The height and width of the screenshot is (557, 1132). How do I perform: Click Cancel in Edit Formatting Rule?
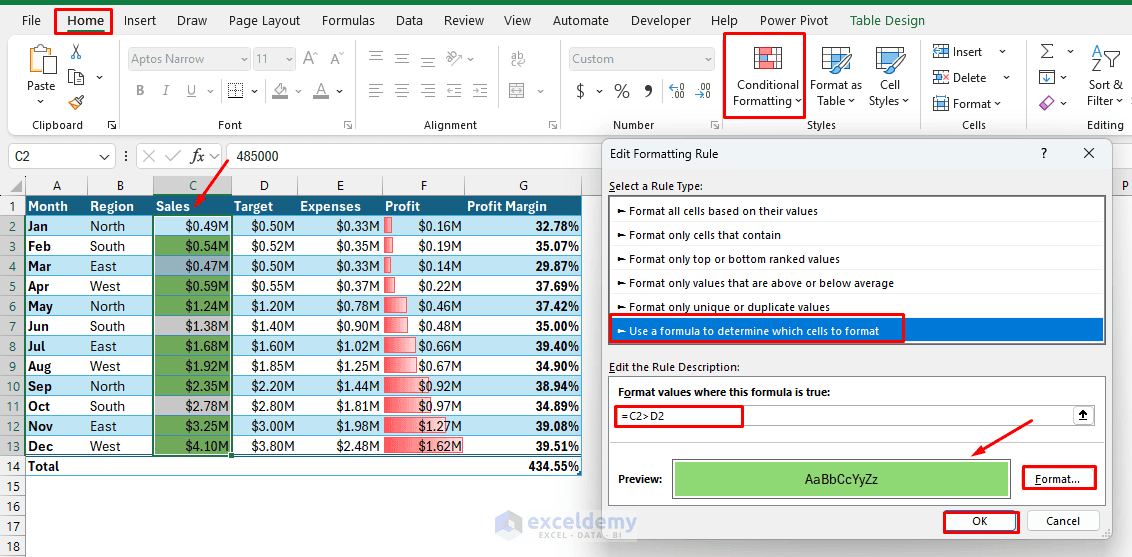pyautogui.click(x=1063, y=521)
